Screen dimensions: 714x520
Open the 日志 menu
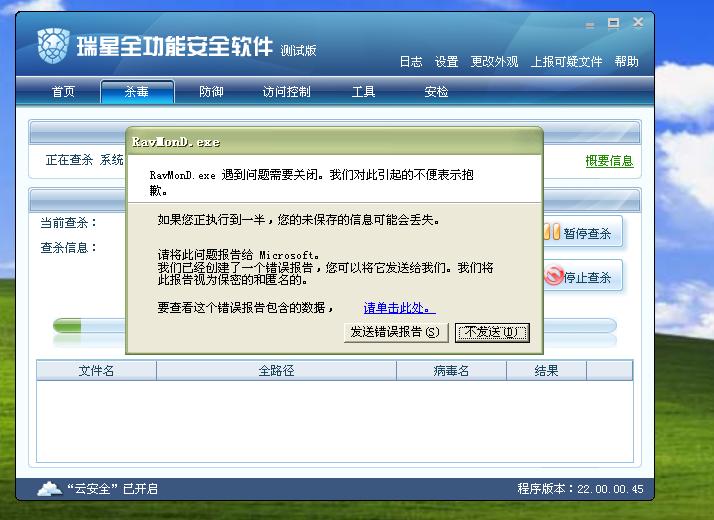coord(411,61)
